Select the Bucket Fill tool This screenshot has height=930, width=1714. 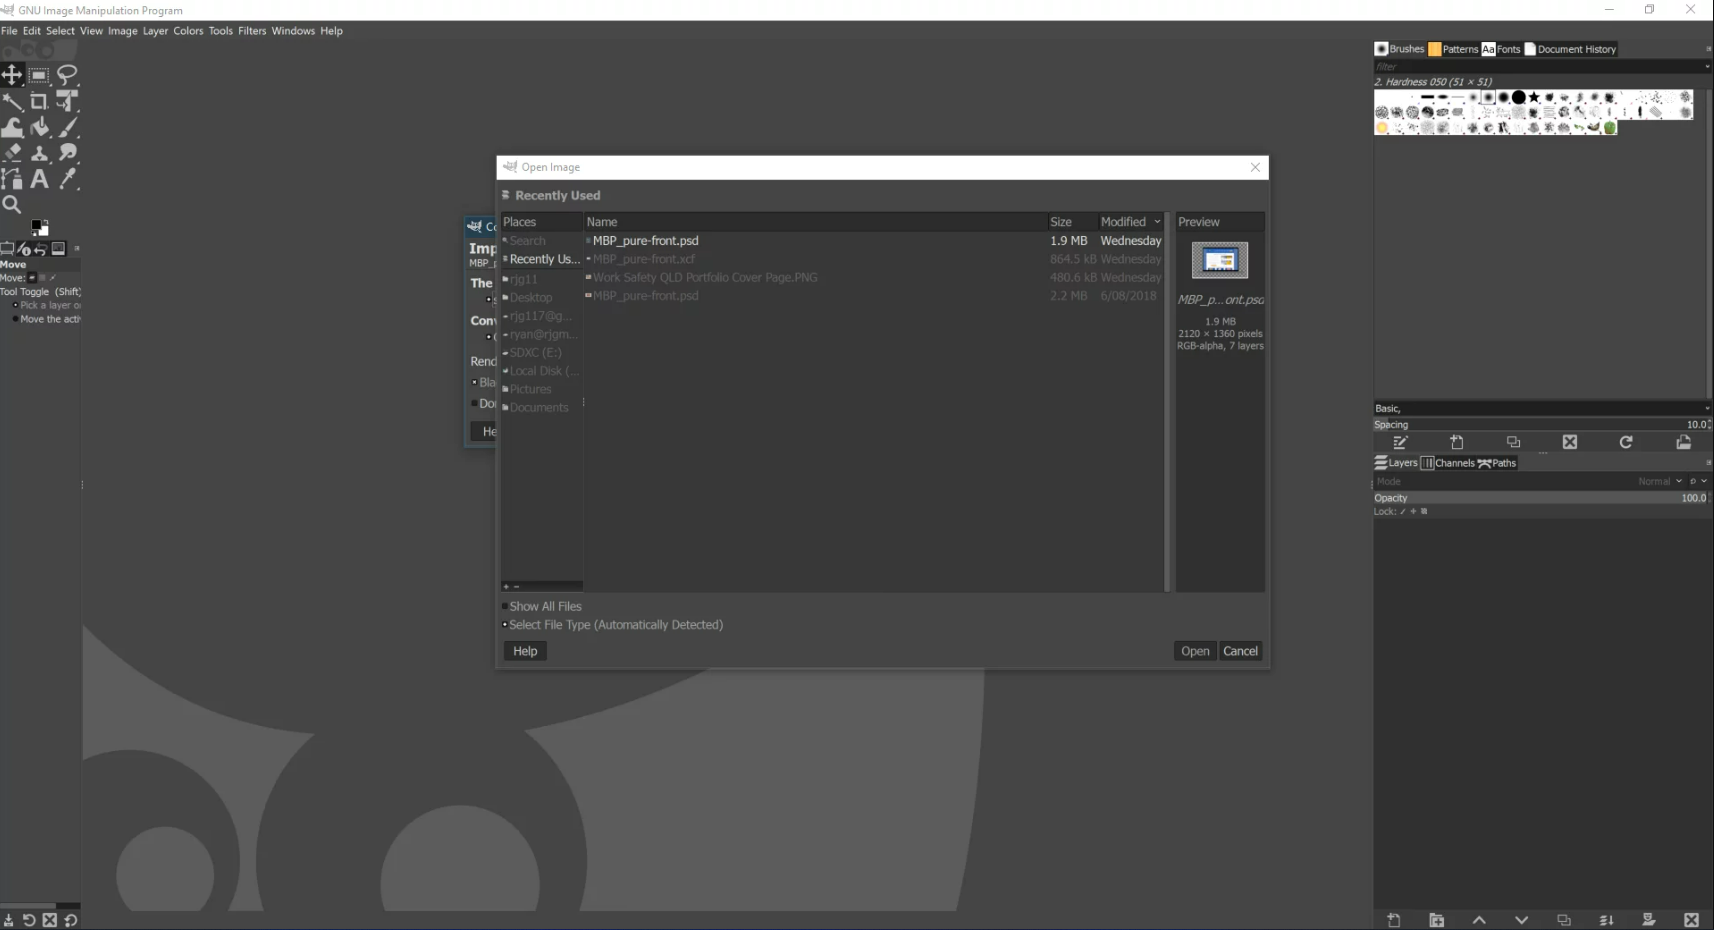(x=40, y=127)
